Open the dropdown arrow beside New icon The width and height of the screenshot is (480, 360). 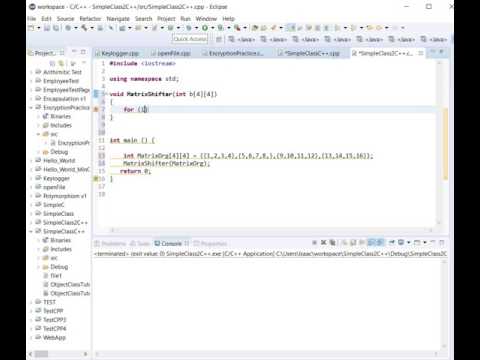39,28
